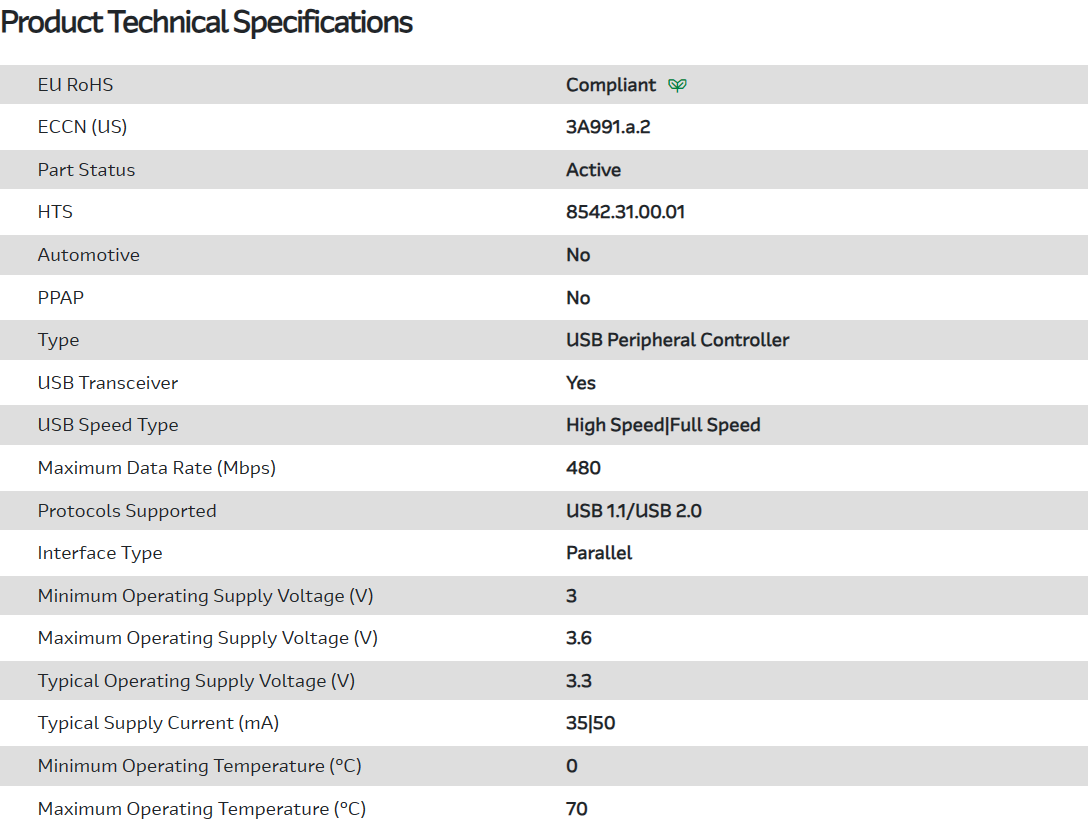Click the Parallel interface type value
The width and height of the screenshot is (1088, 821).
click(599, 553)
